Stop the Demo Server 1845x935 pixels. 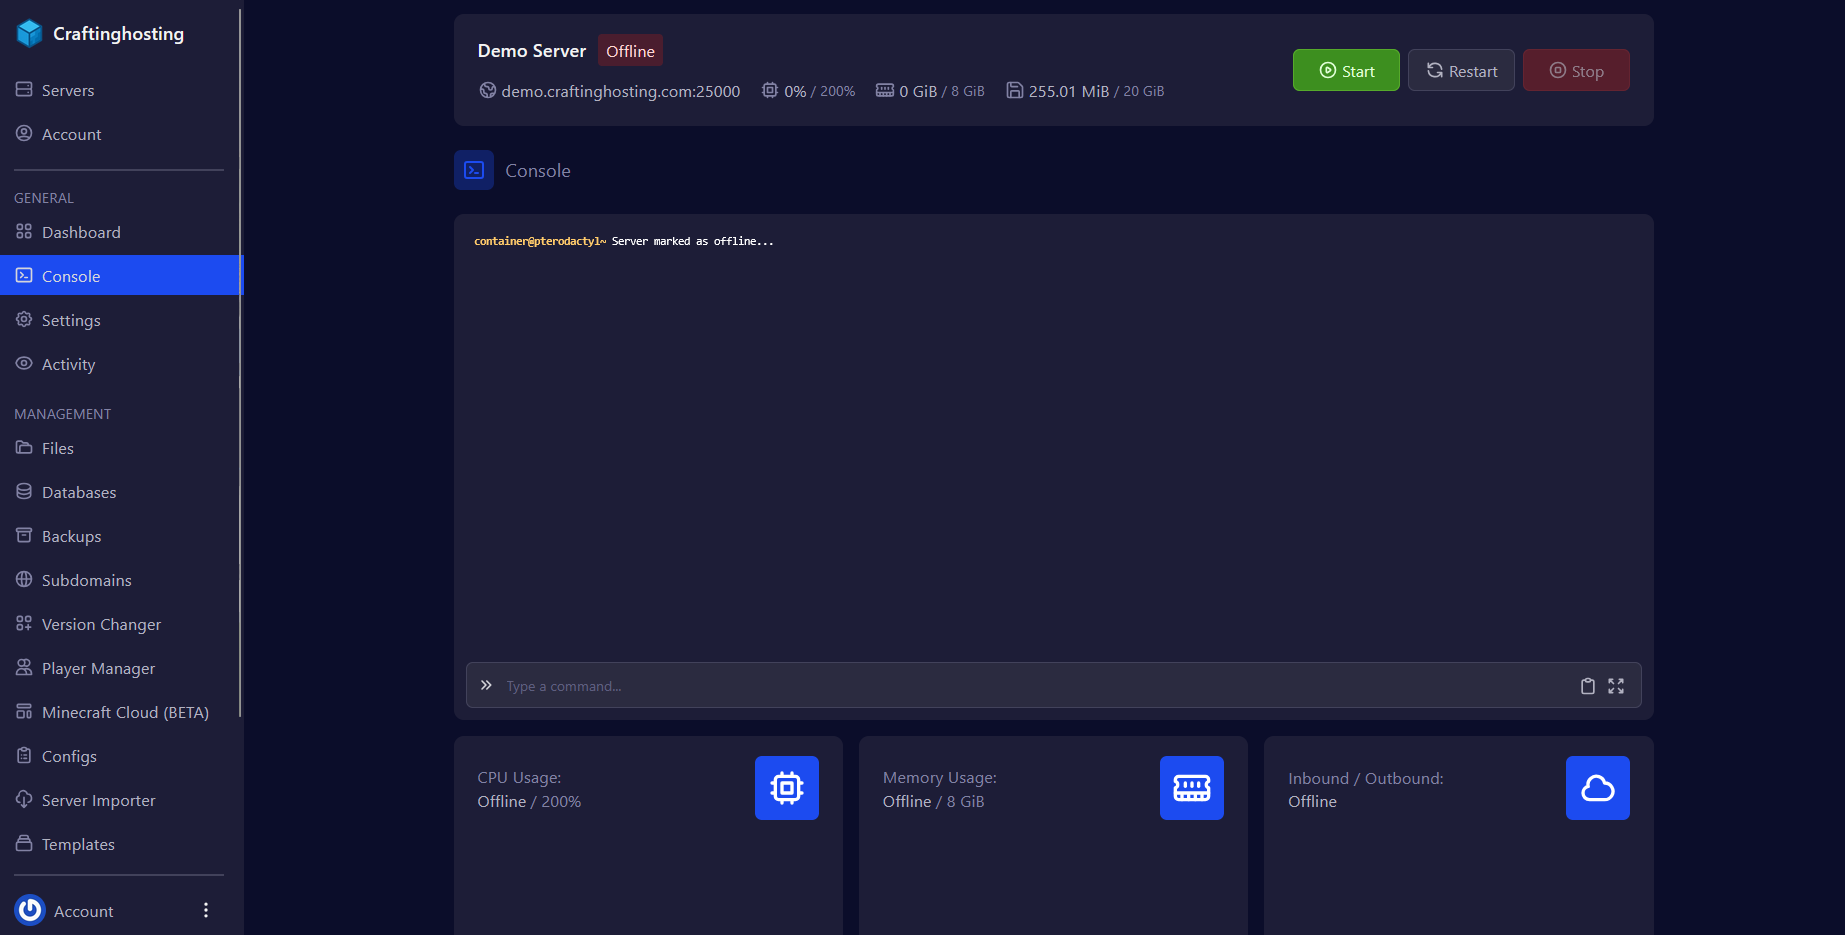(1576, 70)
